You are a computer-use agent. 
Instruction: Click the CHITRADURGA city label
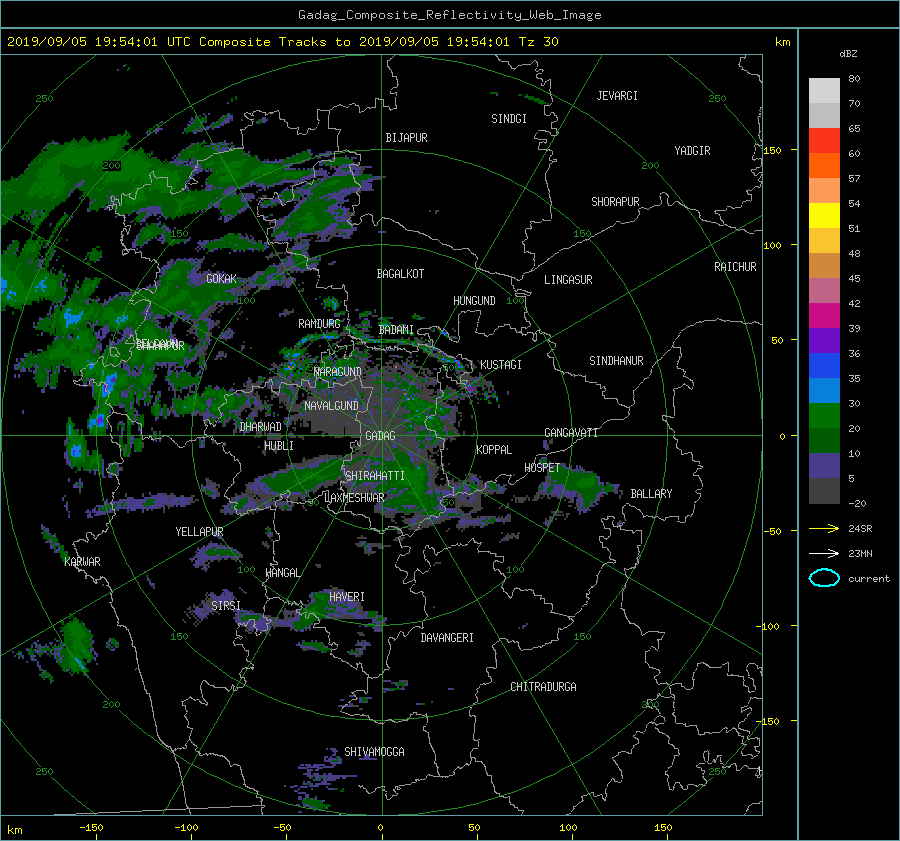click(x=544, y=687)
